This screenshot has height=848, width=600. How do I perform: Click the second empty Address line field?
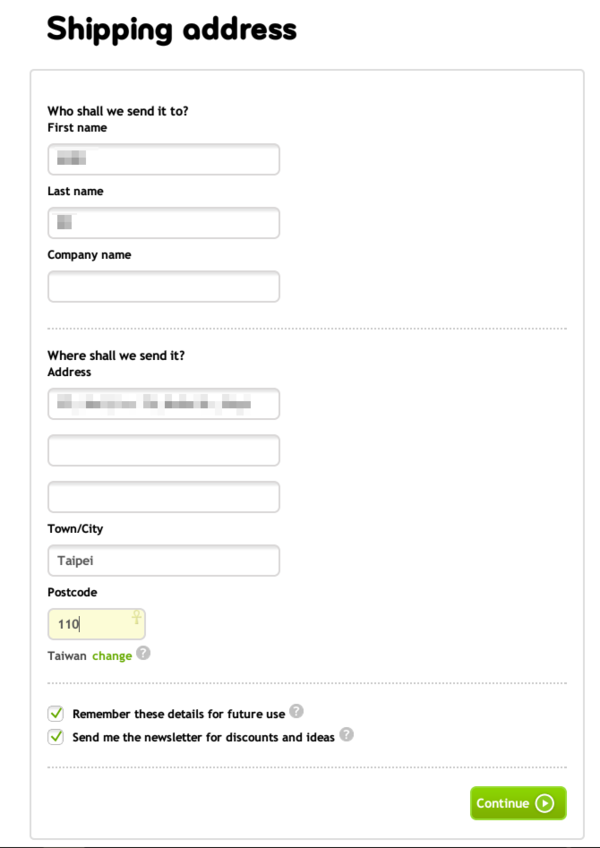coord(163,450)
